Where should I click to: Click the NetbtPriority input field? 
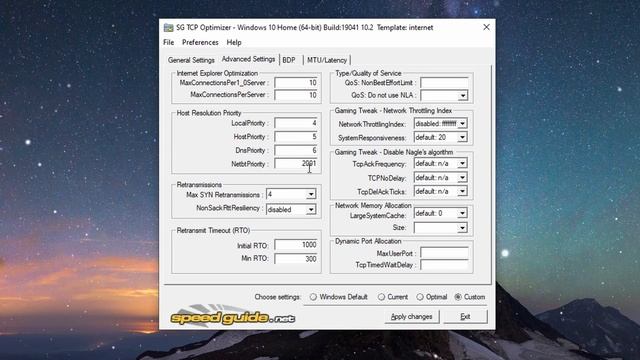tap(296, 163)
